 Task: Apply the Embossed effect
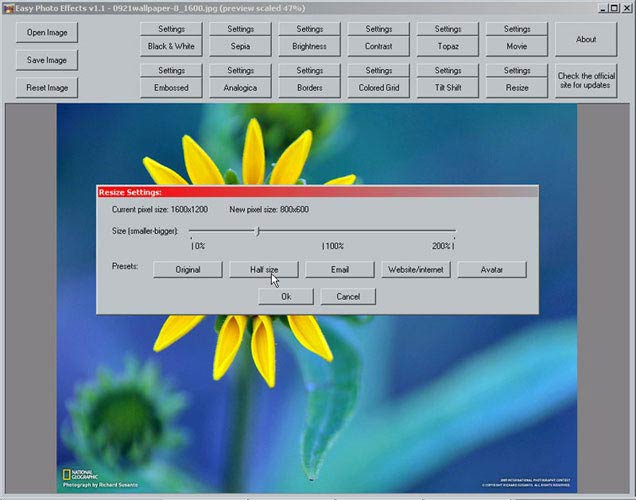pyautogui.click(x=172, y=88)
